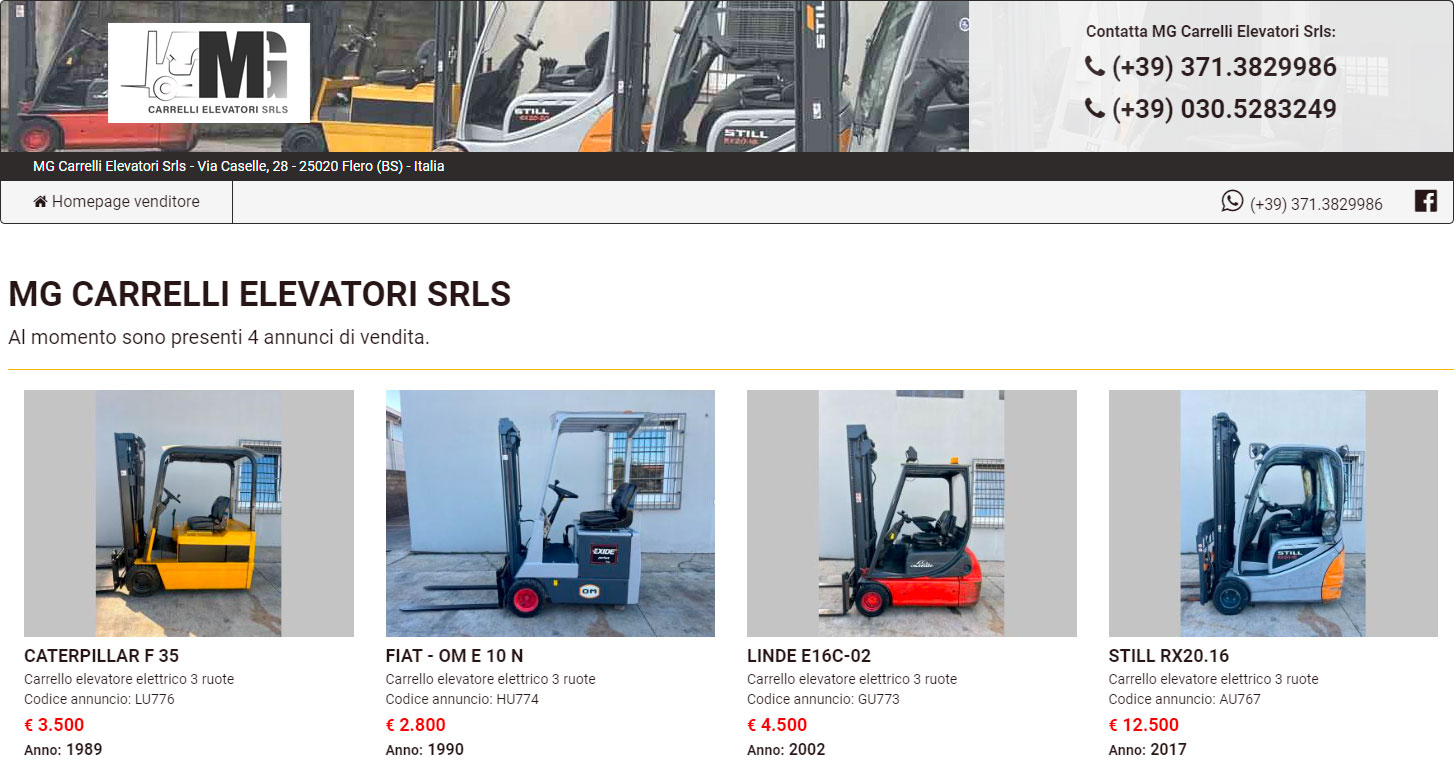Click the home icon beside Homepage venditore
1454x781 pixels.
pyautogui.click(x=40, y=202)
